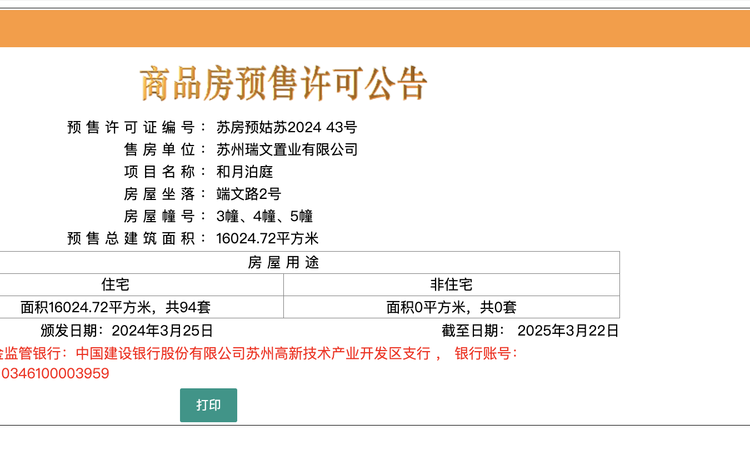Image resolution: width=750 pixels, height=450 pixels.
Task: Click the 房屋用途 table header
Action: pyautogui.click(x=283, y=263)
